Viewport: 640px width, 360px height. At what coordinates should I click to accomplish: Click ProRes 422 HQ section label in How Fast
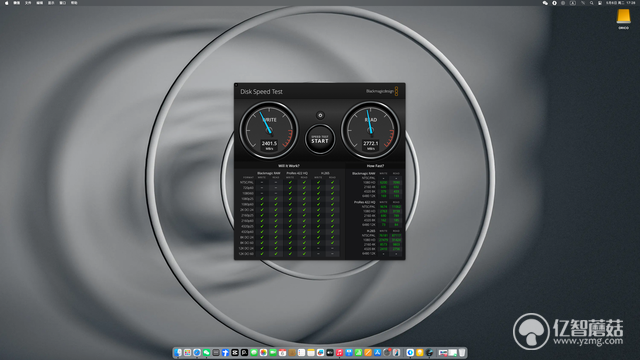coord(364,202)
